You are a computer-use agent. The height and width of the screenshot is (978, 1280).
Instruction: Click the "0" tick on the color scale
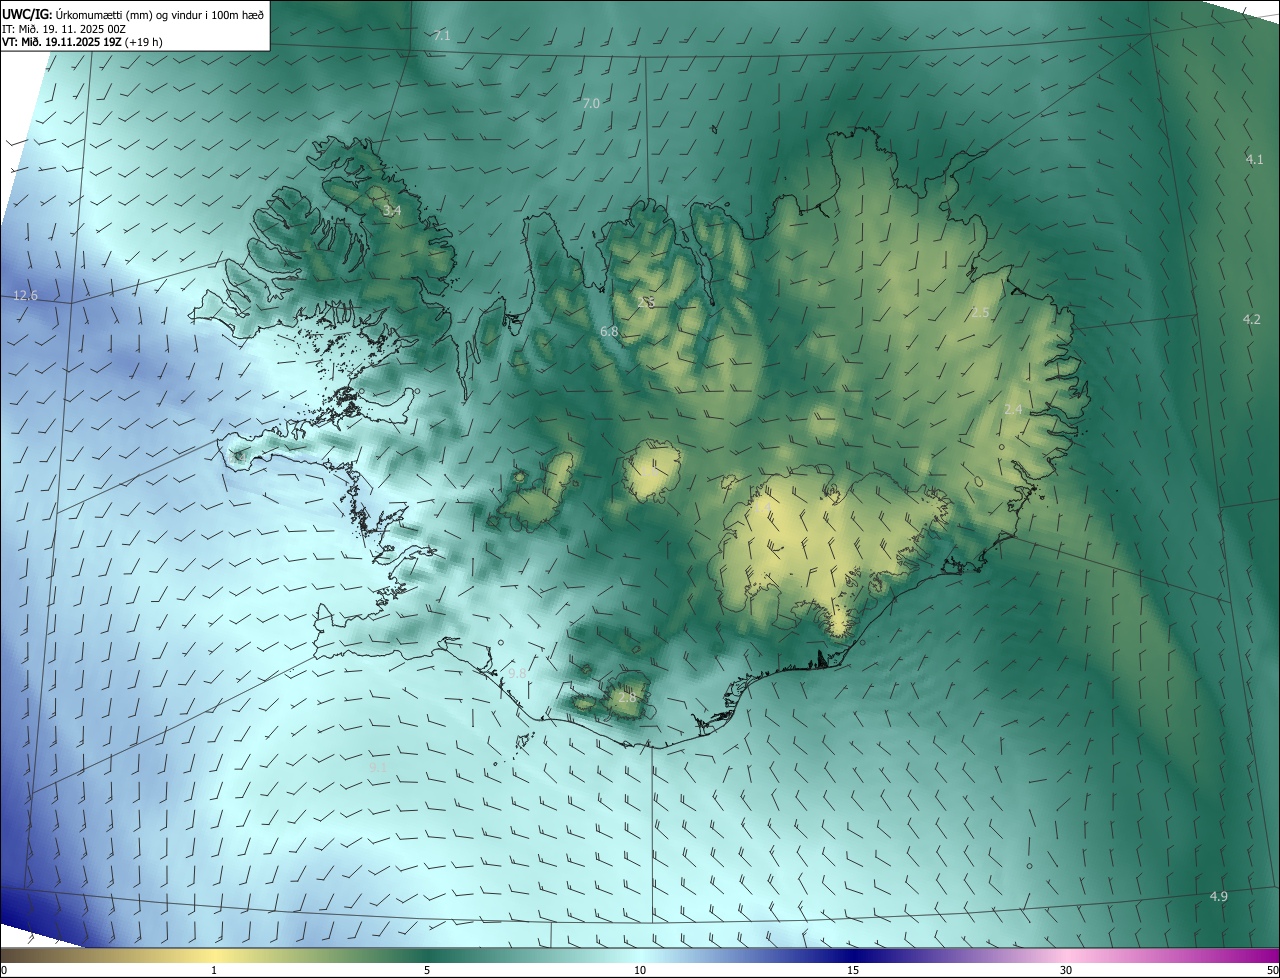[4, 971]
